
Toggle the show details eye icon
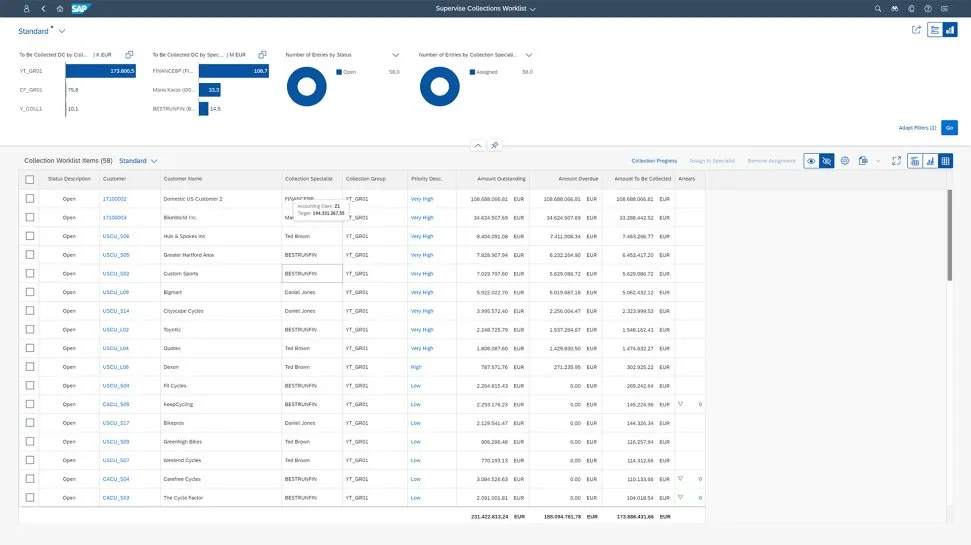811,160
